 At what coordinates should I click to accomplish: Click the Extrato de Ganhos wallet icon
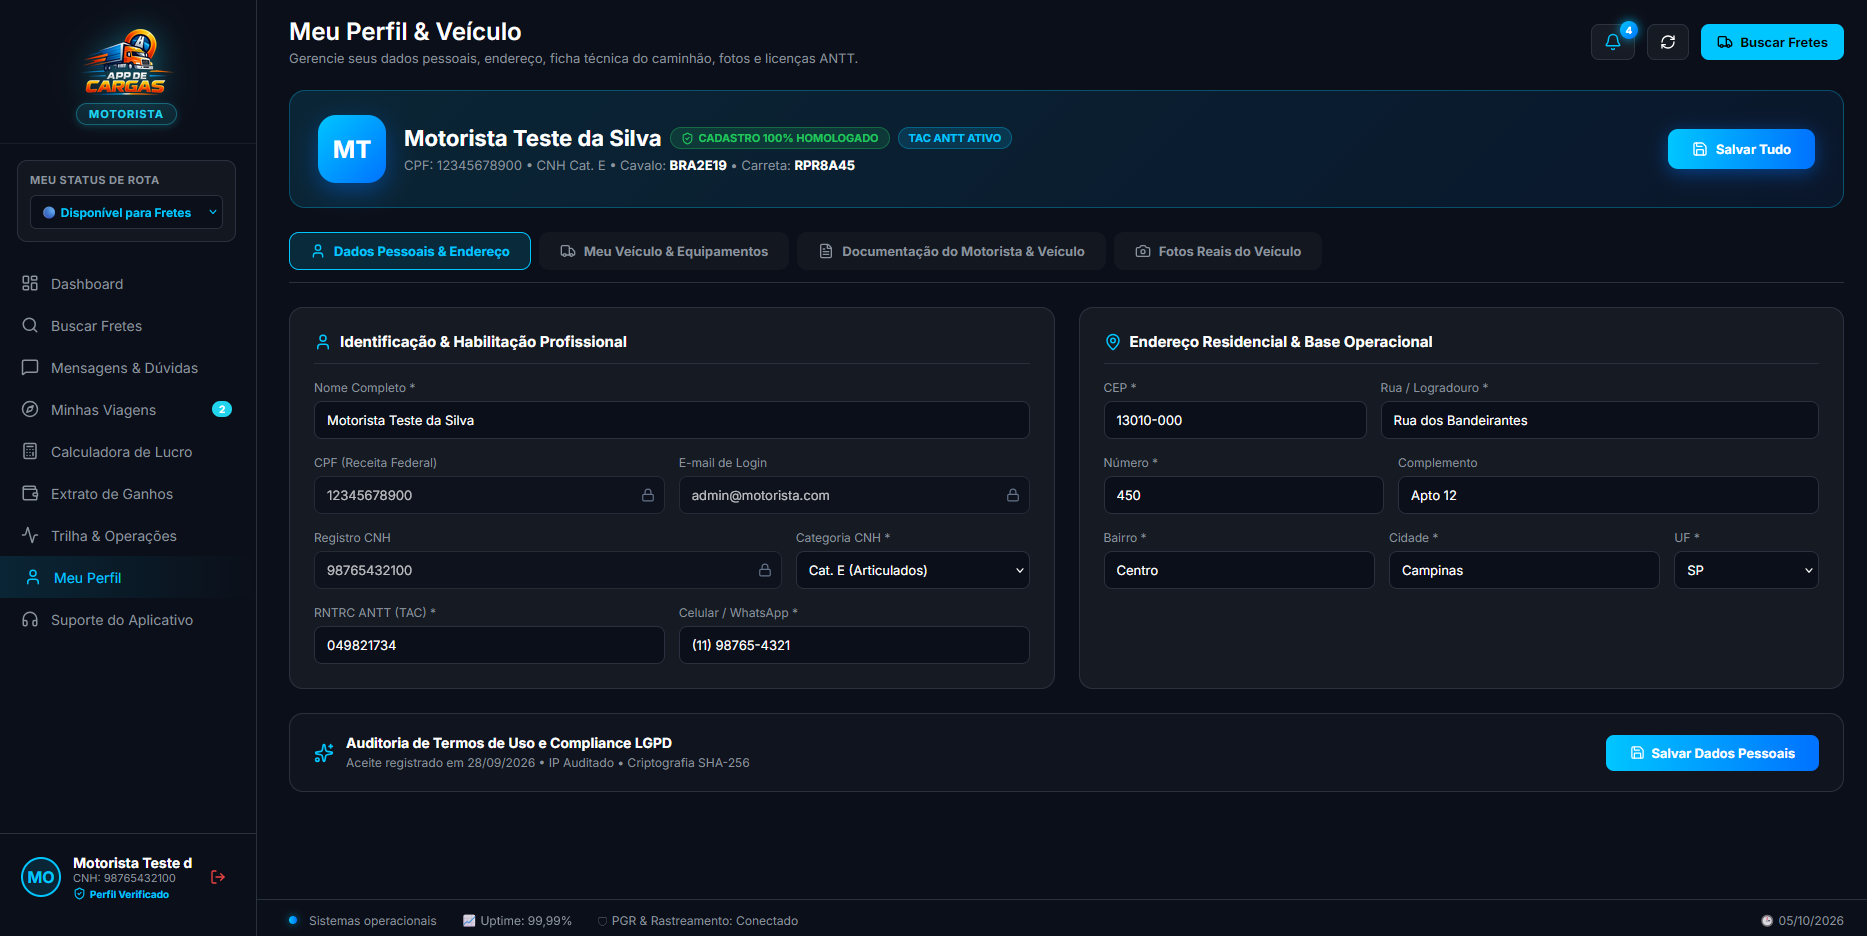click(x=30, y=493)
